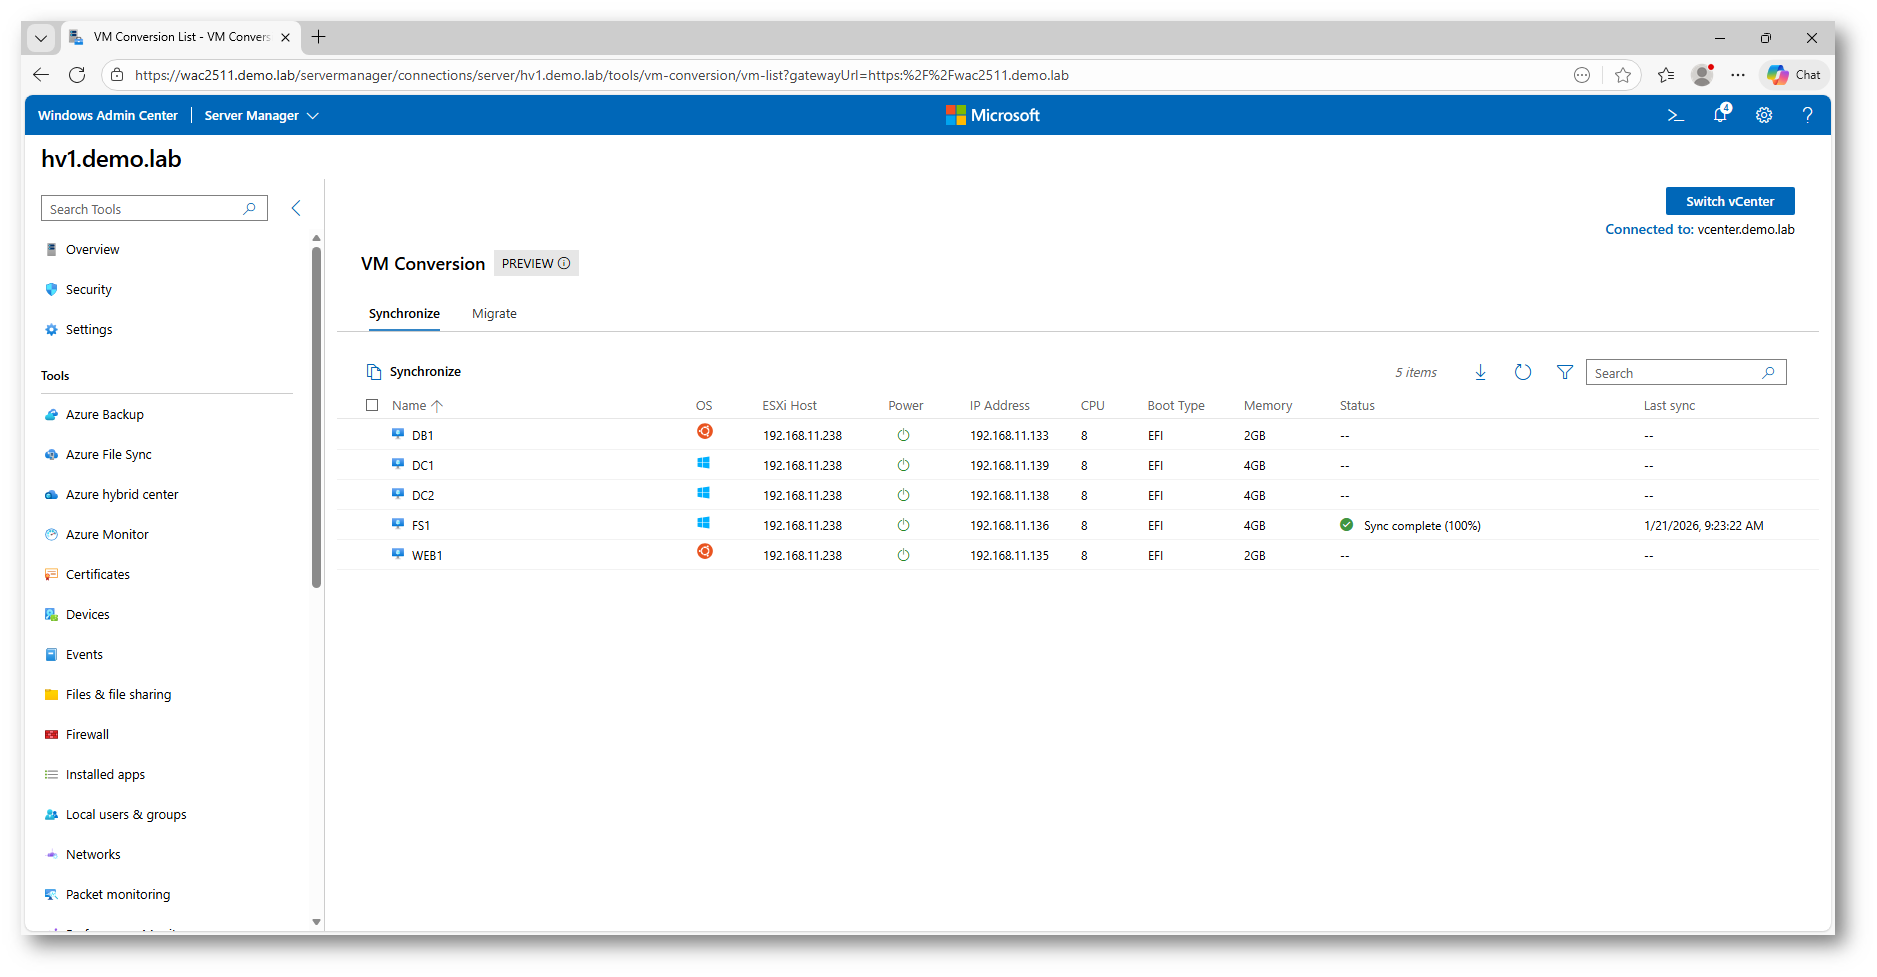Sort by the Name column header

click(x=409, y=406)
